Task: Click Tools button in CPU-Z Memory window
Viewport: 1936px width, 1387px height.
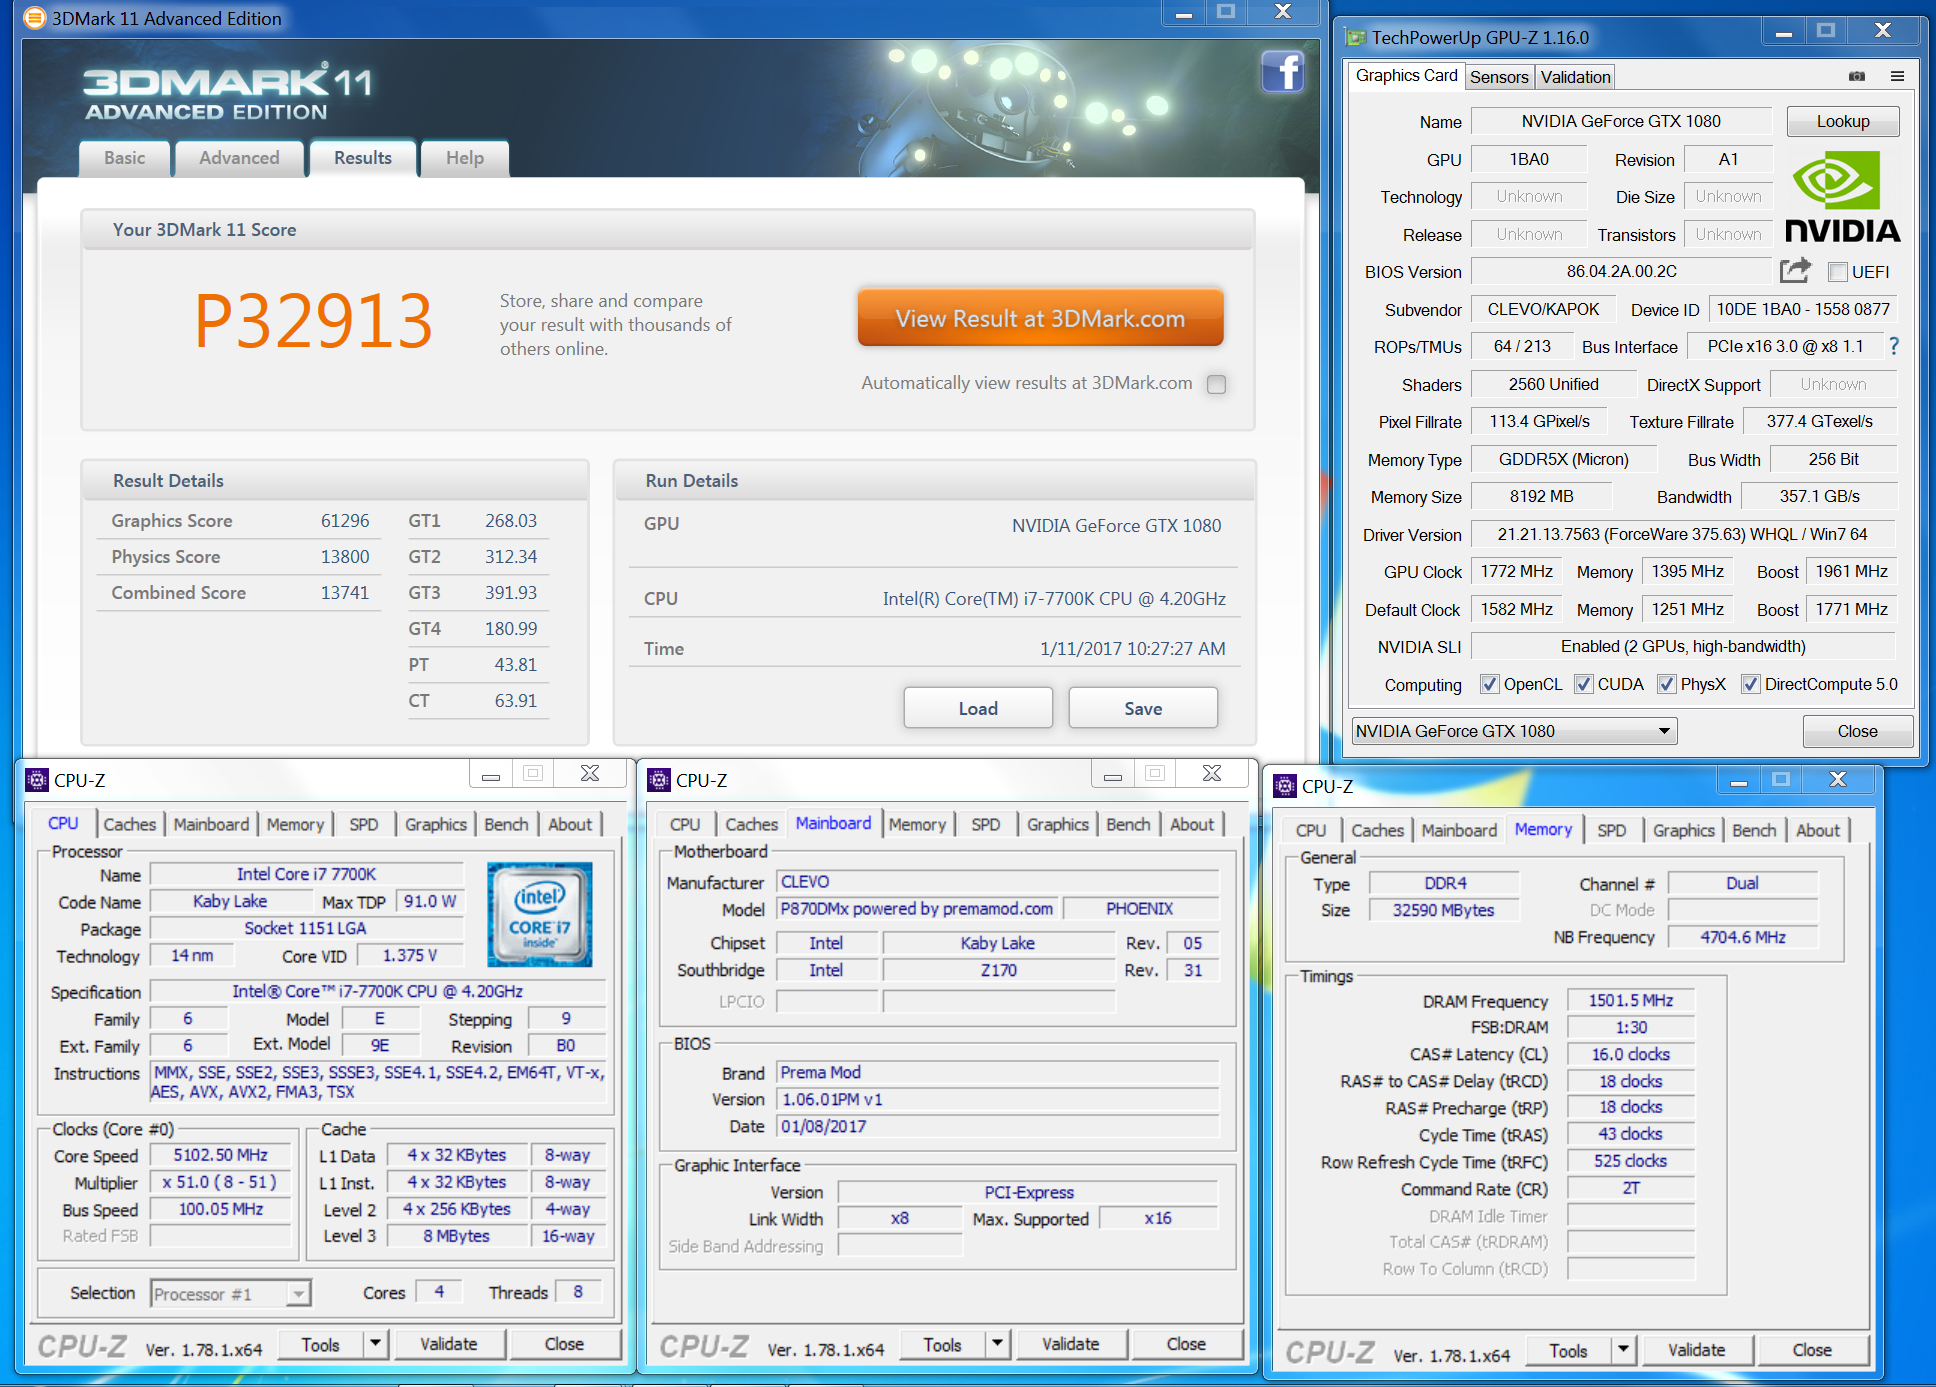Action: (1568, 1350)
